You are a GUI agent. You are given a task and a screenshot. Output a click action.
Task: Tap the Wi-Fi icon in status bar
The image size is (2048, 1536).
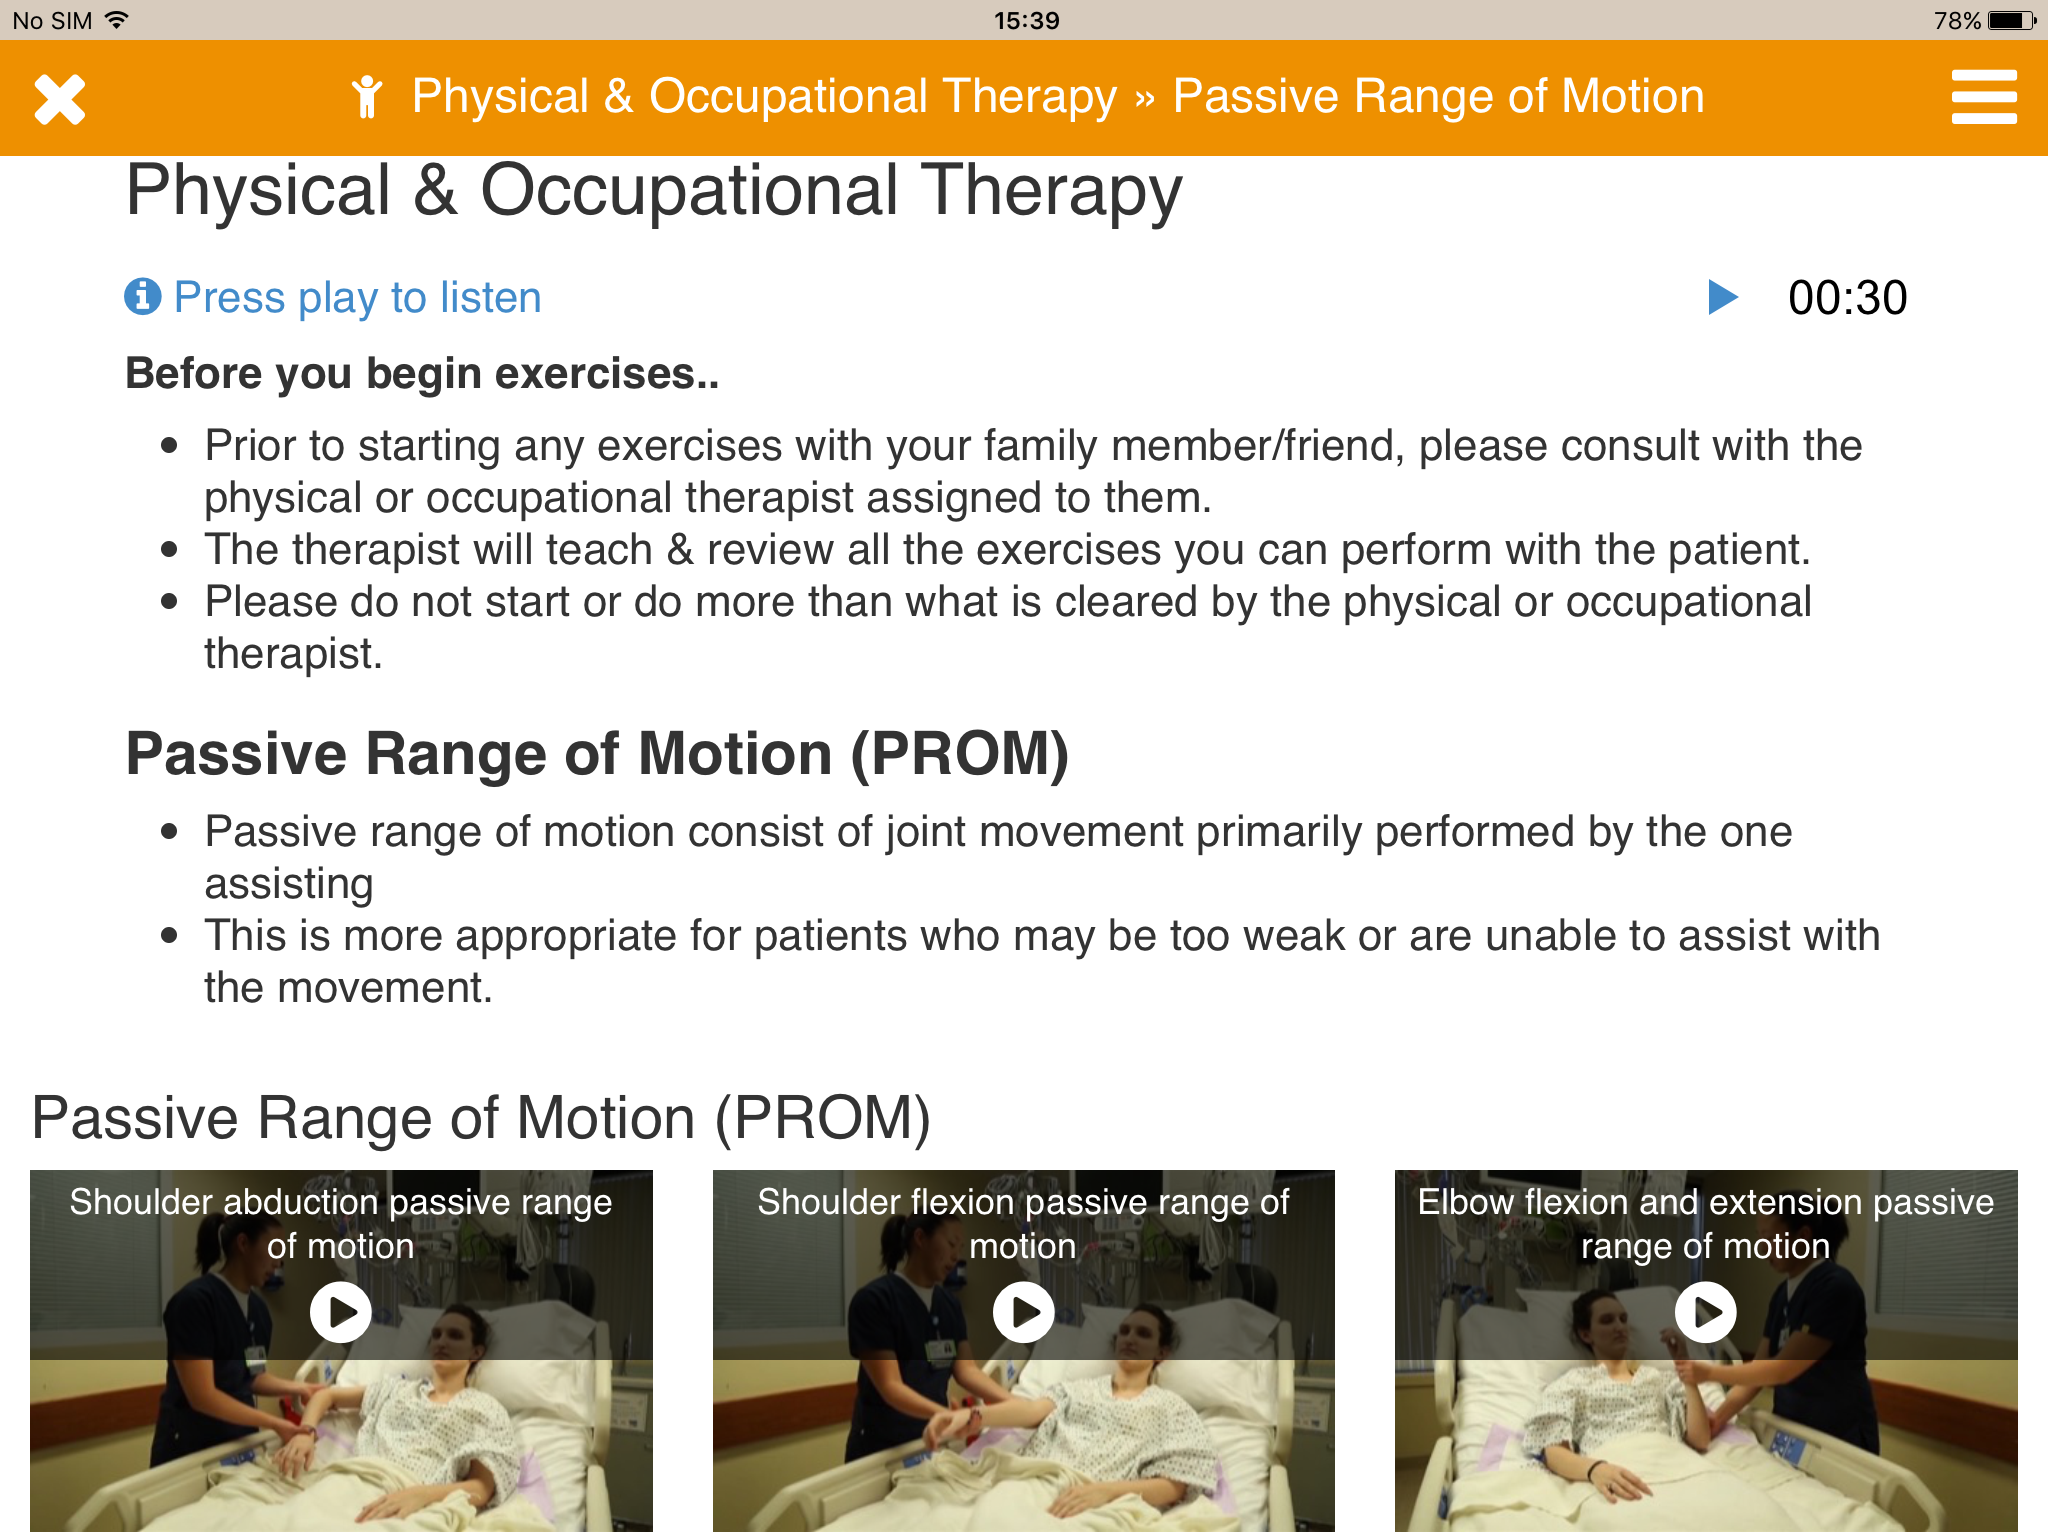117,20
